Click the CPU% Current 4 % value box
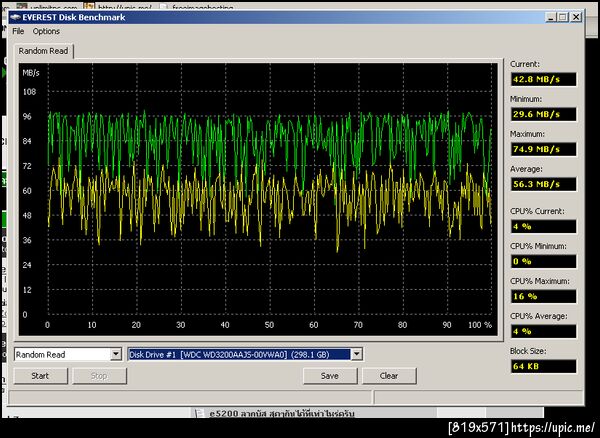 pyautogui.click(x=543, y=226)
